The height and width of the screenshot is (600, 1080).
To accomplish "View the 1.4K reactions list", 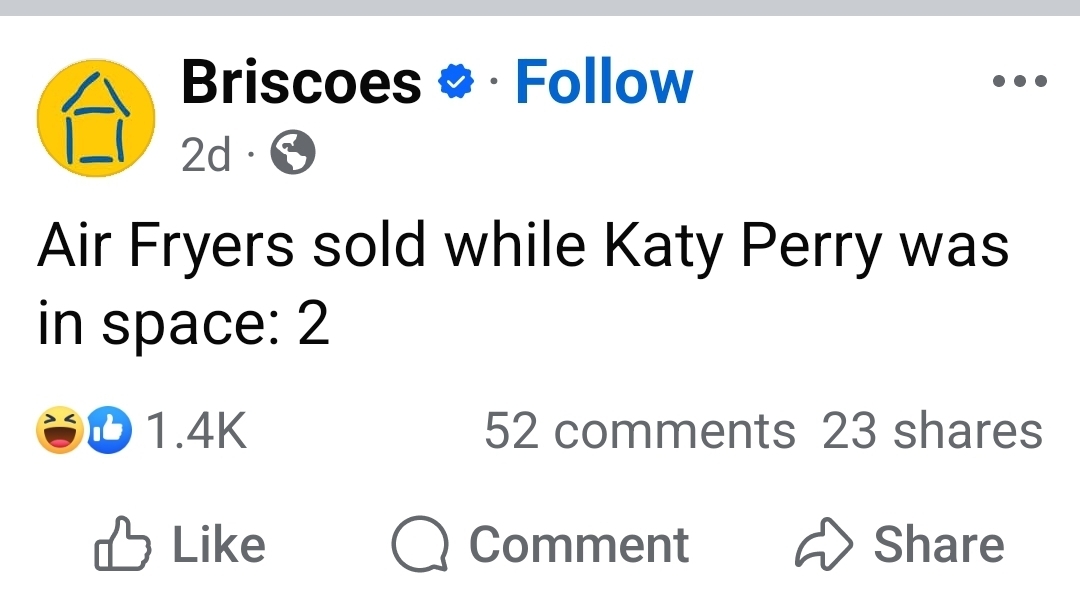I will click(196, 431).
